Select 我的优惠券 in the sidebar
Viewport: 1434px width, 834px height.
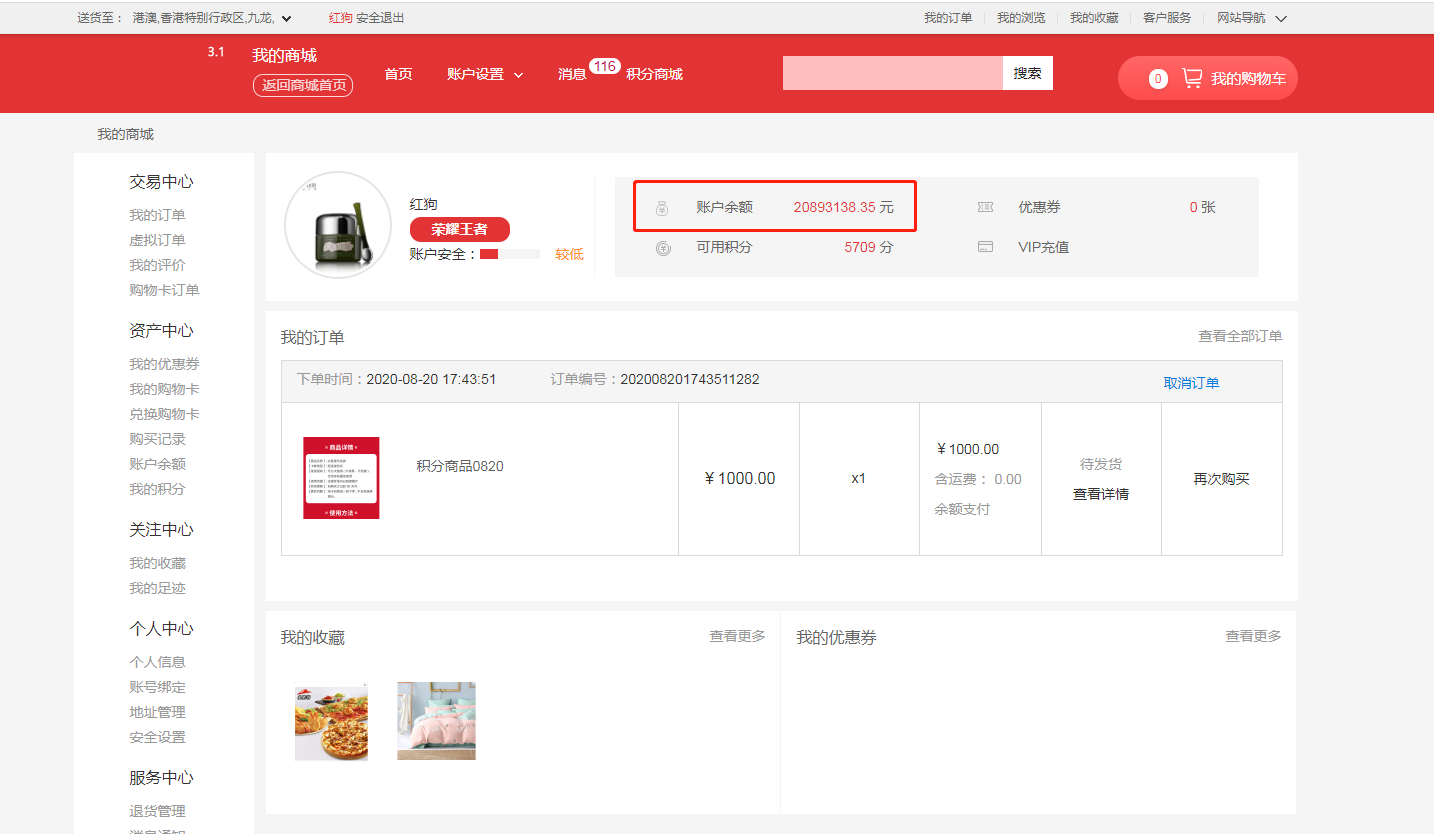164,364
